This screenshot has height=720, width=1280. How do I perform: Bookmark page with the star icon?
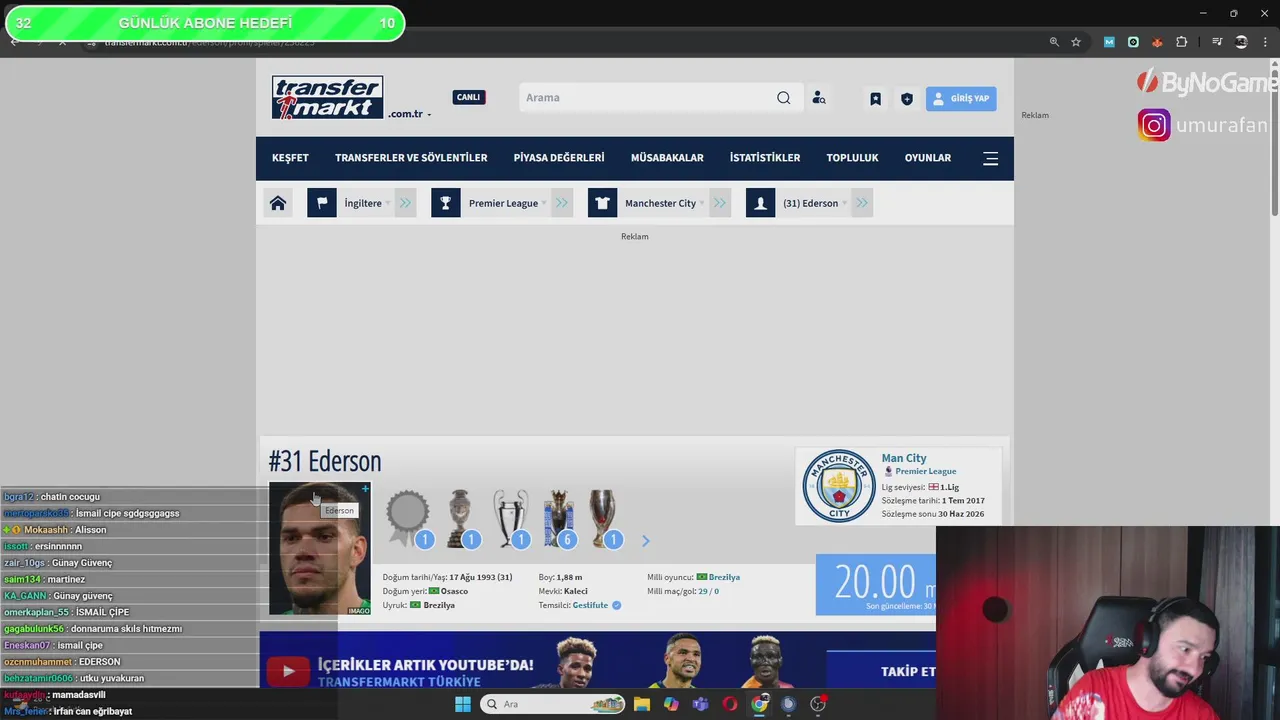click(x=1076, y=42)
